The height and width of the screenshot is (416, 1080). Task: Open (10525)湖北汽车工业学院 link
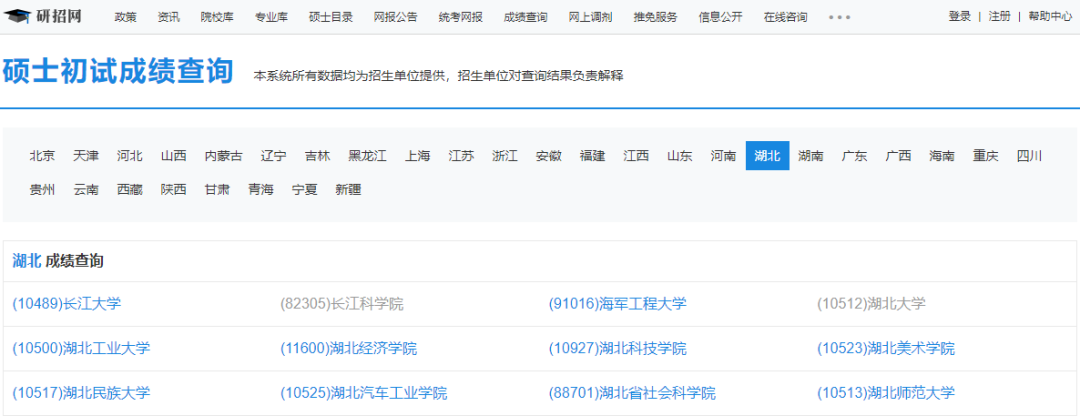click(x=364, y=393)
